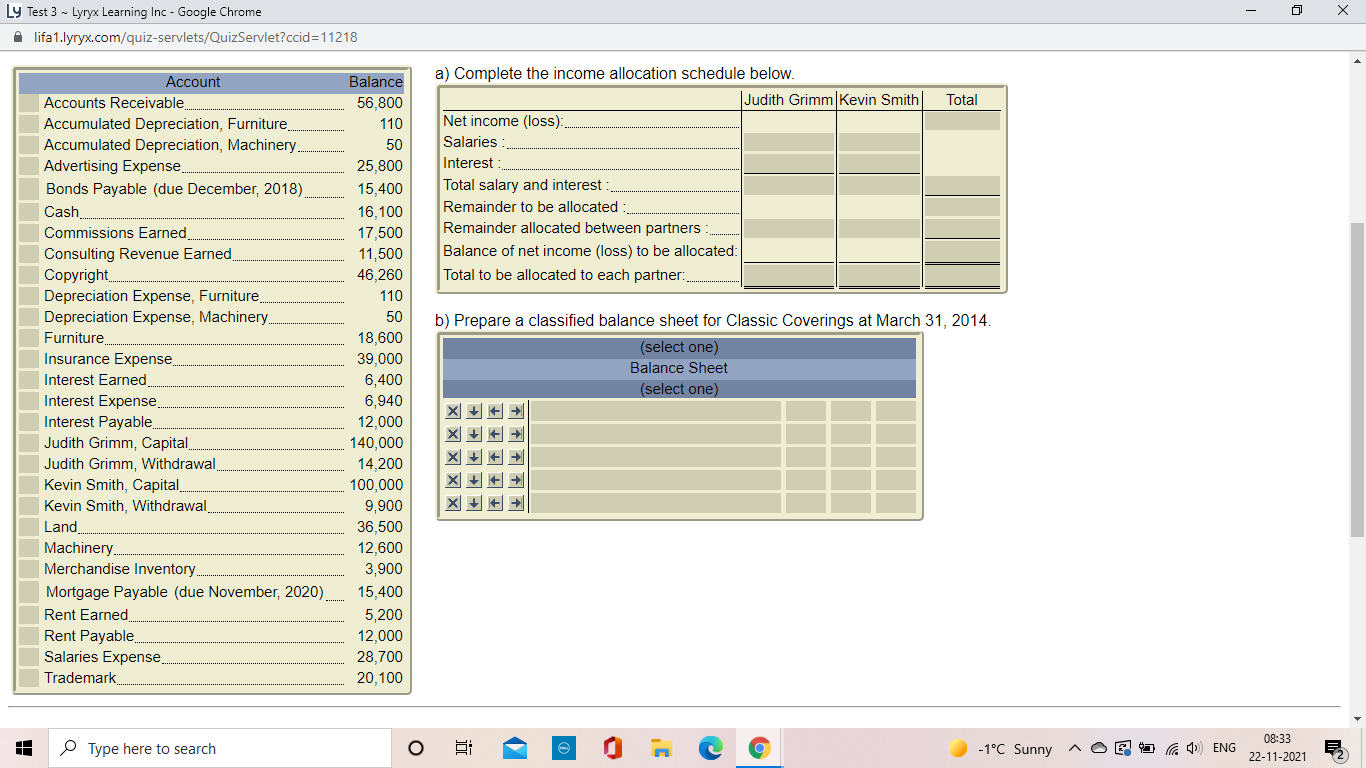Click the speaker icon in the system tray
Image resolution: width=1366 pixels, height=768 pixels.
(1194, 747)
